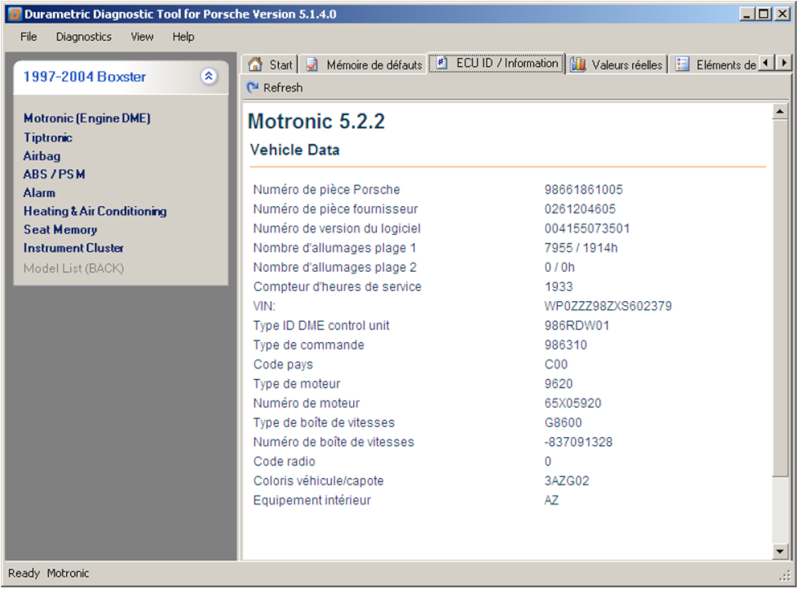The image size is (800, 589).
Task: Switch to the ECU ID / Information tab
Action: 497,63
